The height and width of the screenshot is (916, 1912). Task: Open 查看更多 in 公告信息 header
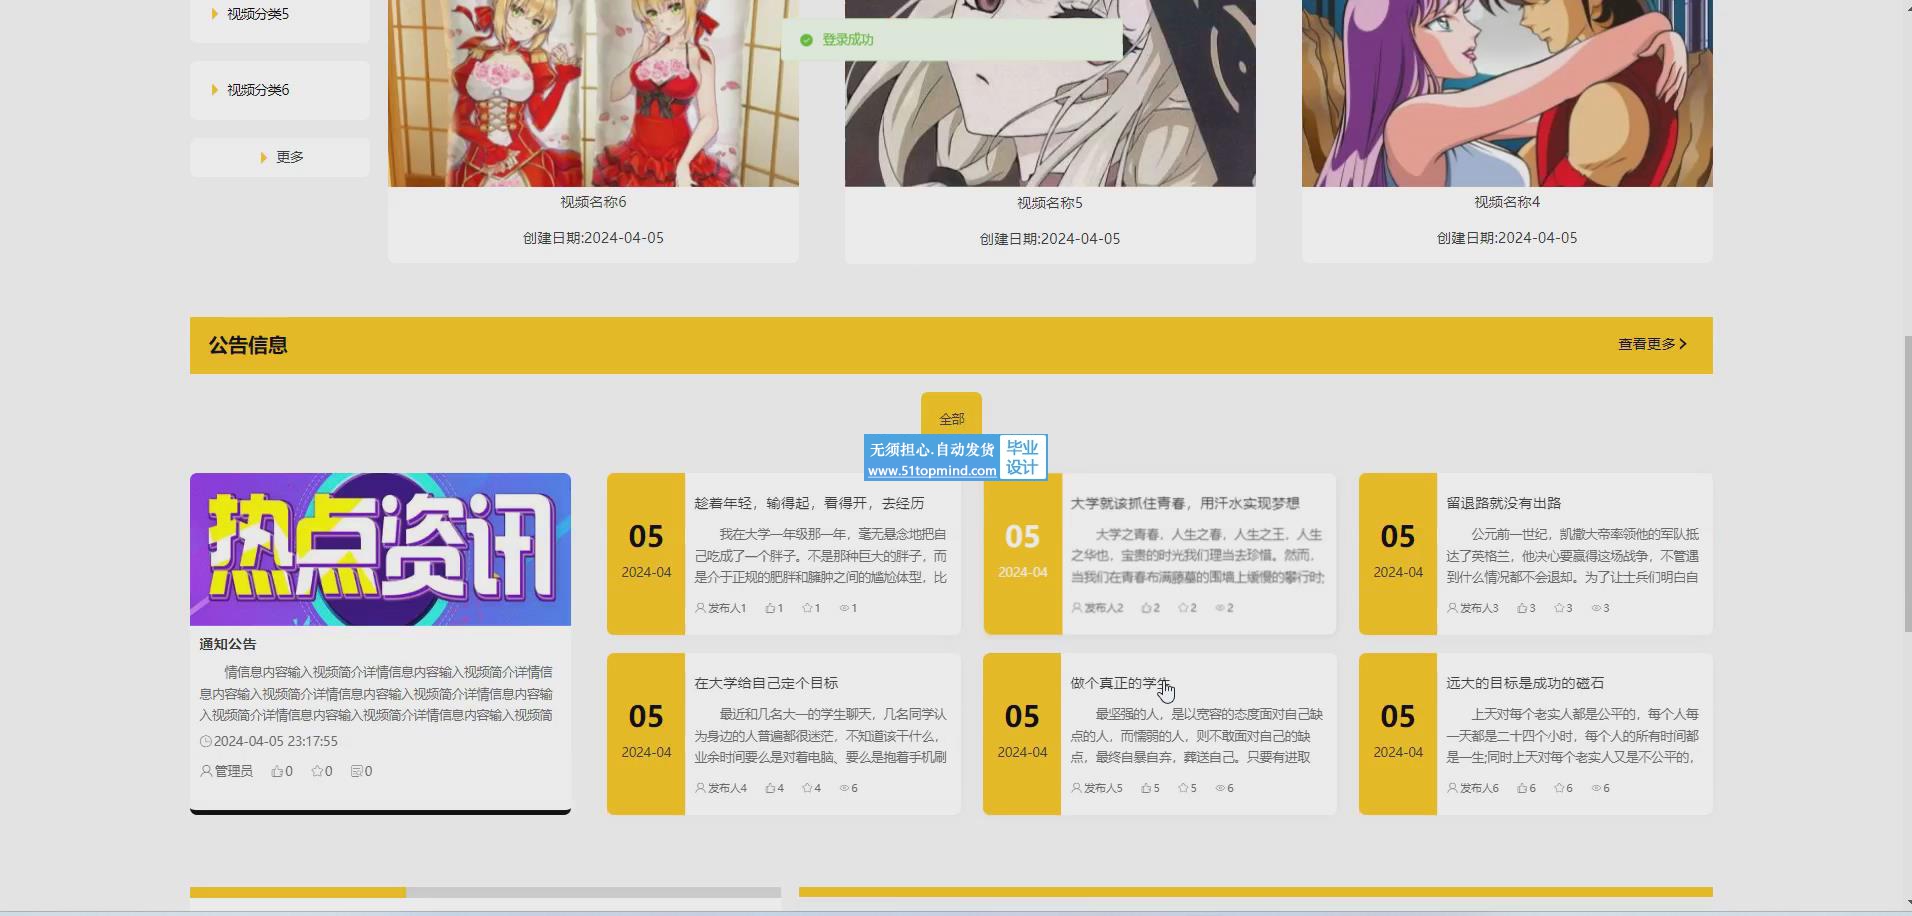point(1653,344)
